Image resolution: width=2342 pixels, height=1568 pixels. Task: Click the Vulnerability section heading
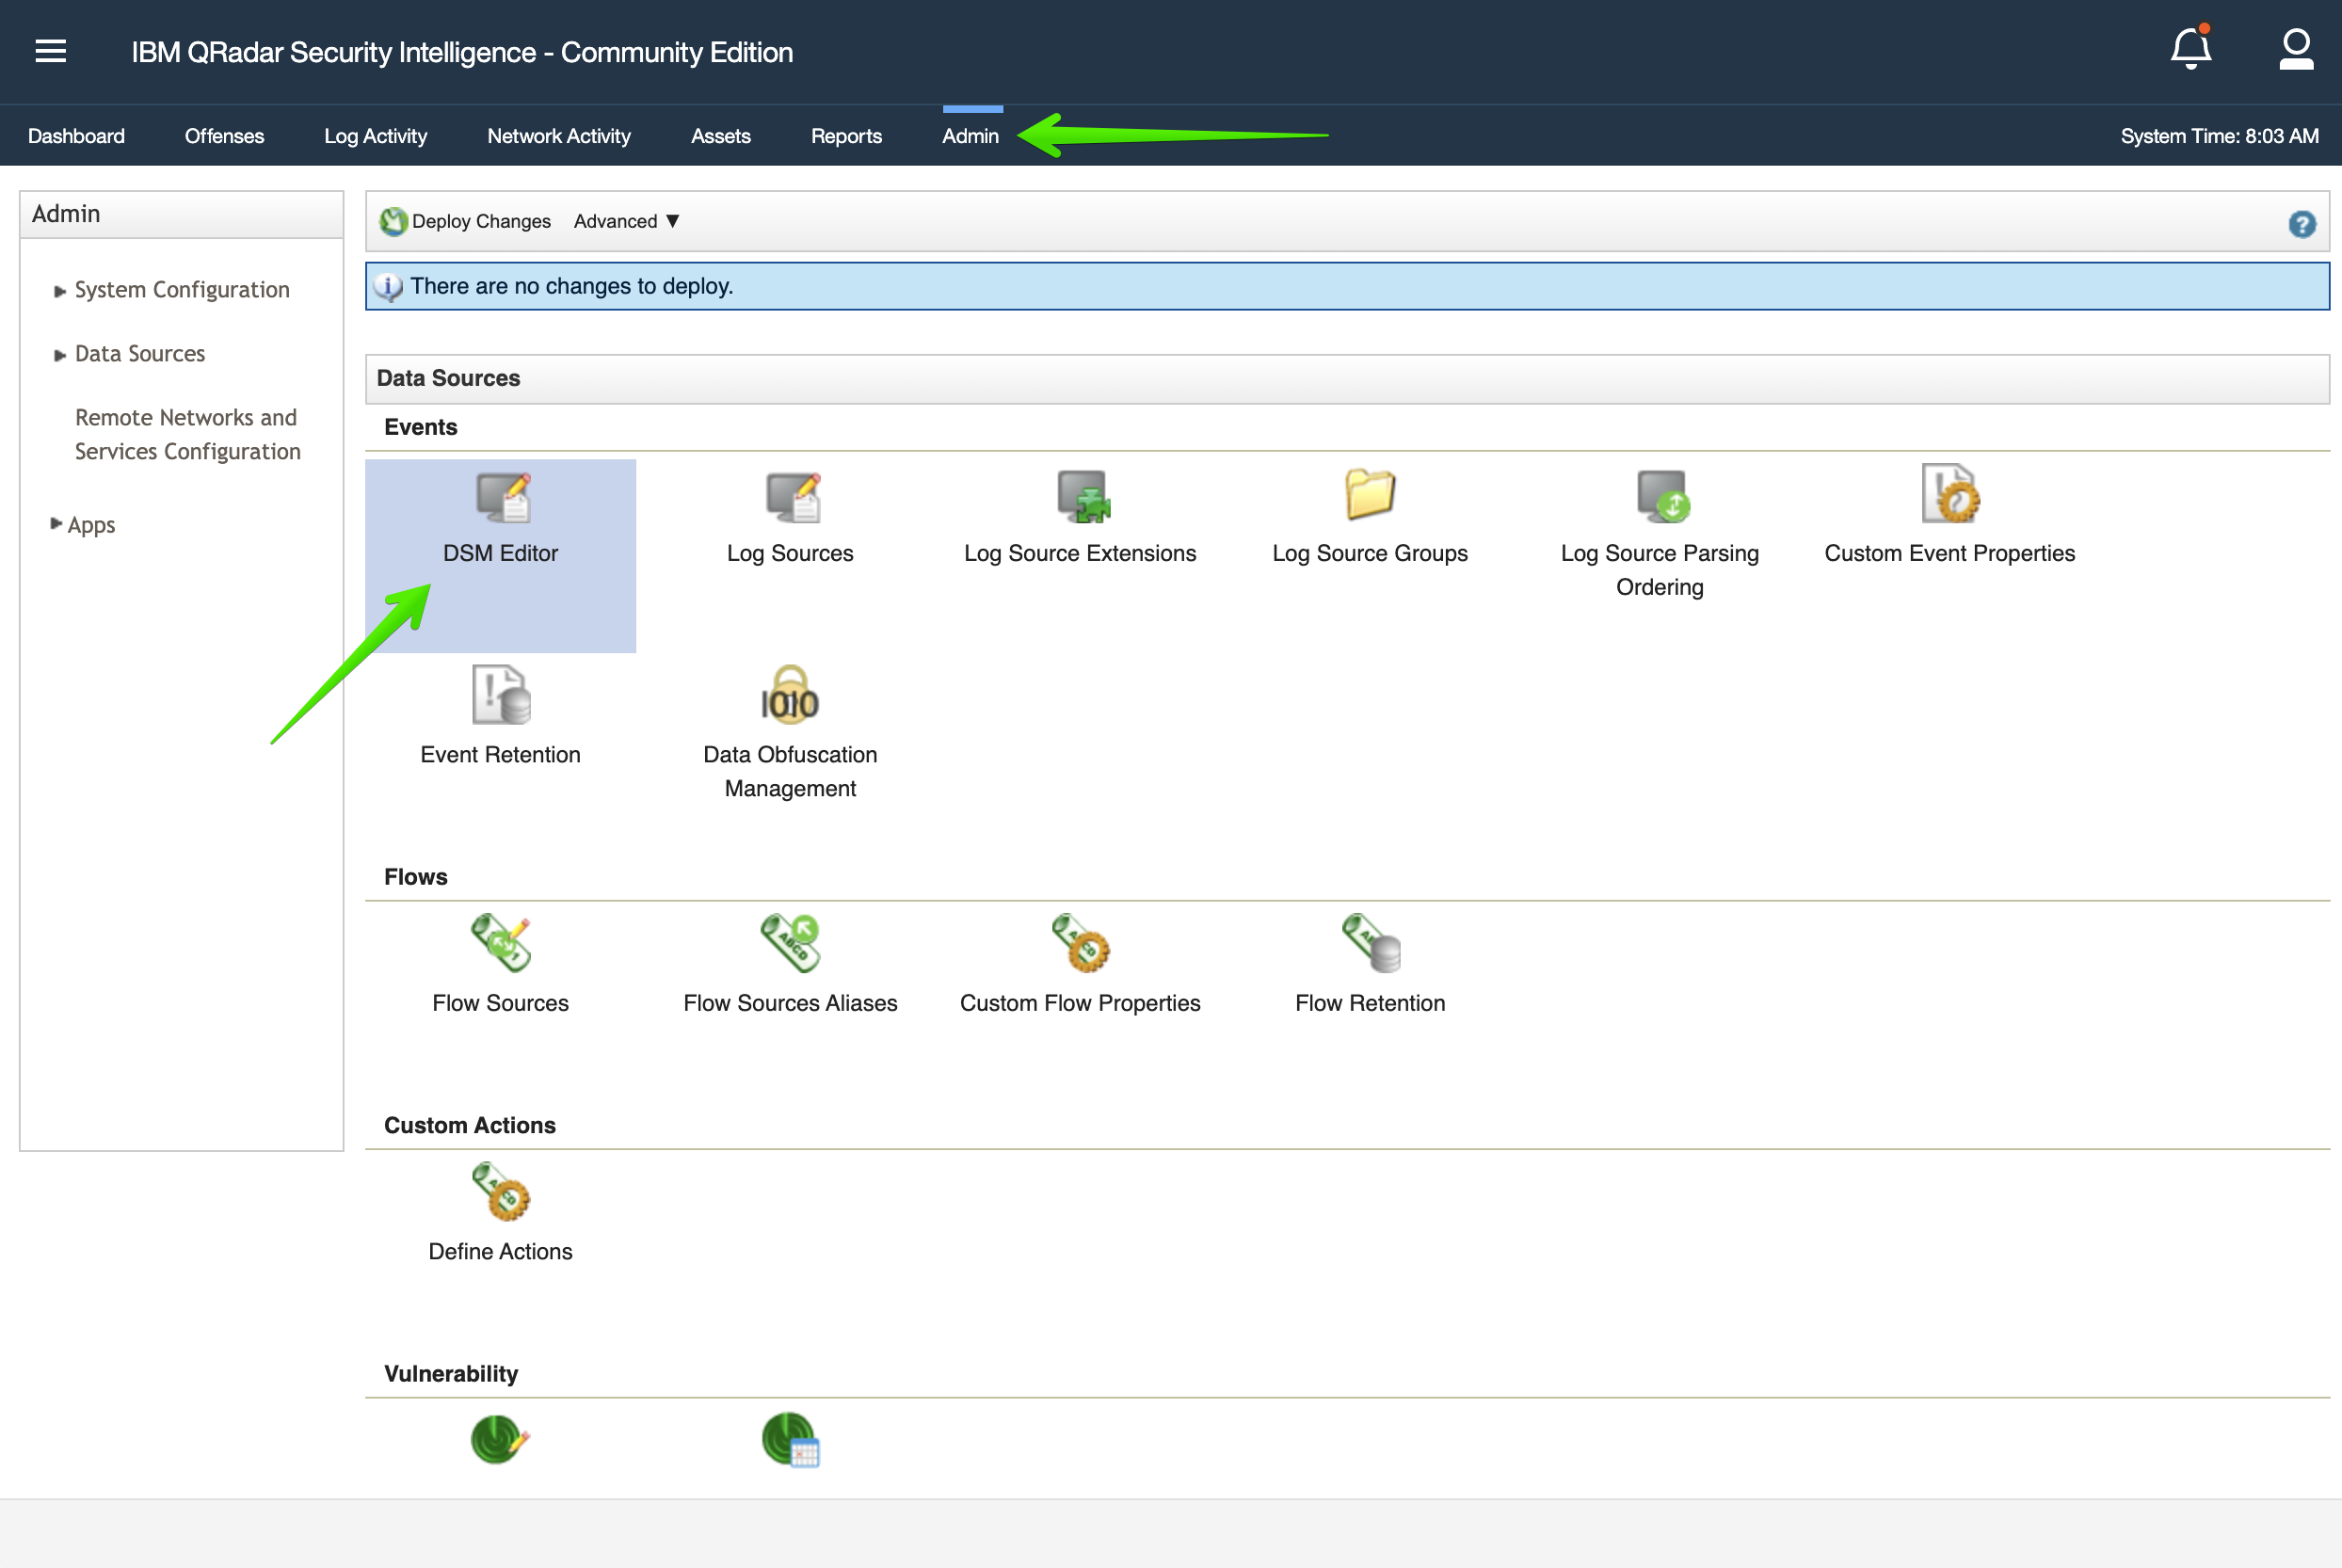click(451, 1374)
